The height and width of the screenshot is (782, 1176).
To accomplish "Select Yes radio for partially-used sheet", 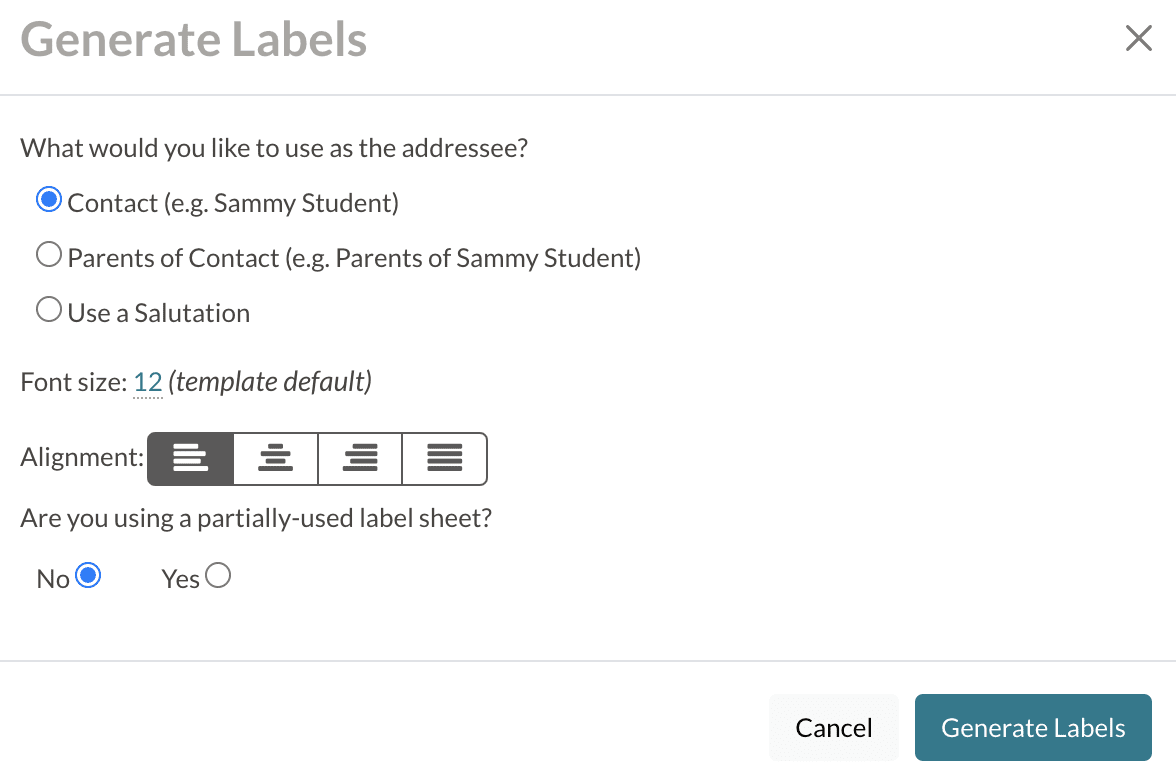I will (218, 576).
